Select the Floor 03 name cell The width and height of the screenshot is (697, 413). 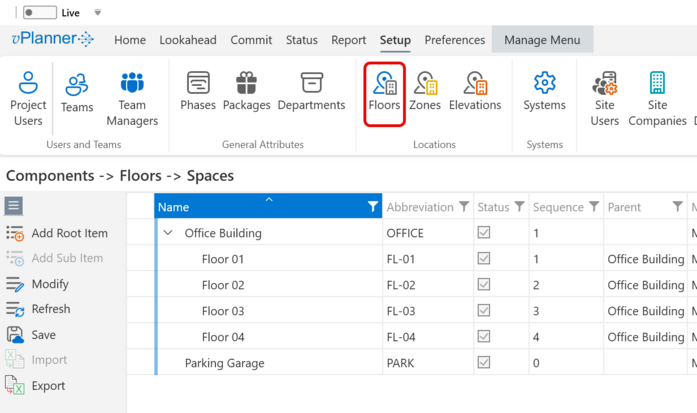click(223, 311)
